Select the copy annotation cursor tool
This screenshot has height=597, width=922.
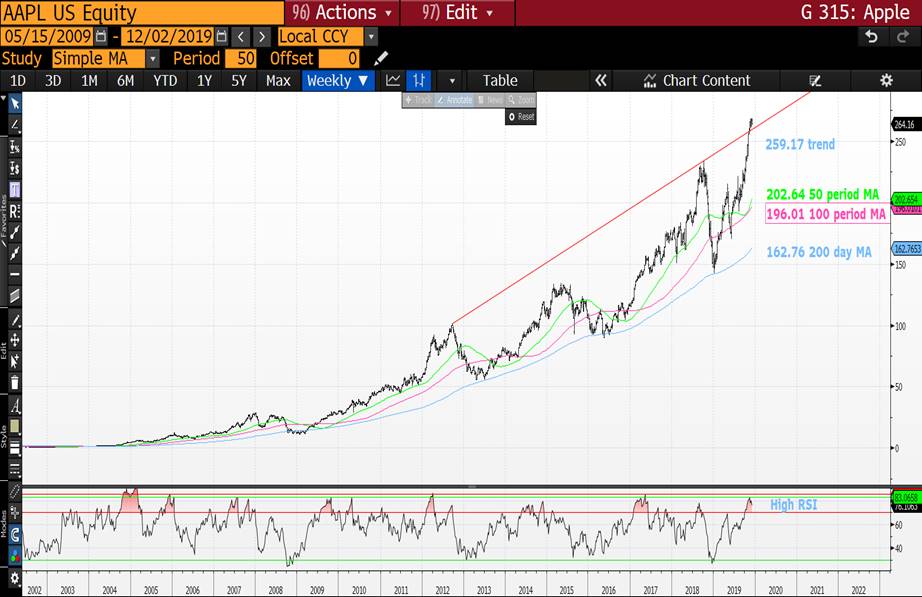pyautogui.click(x=15, y=361)
